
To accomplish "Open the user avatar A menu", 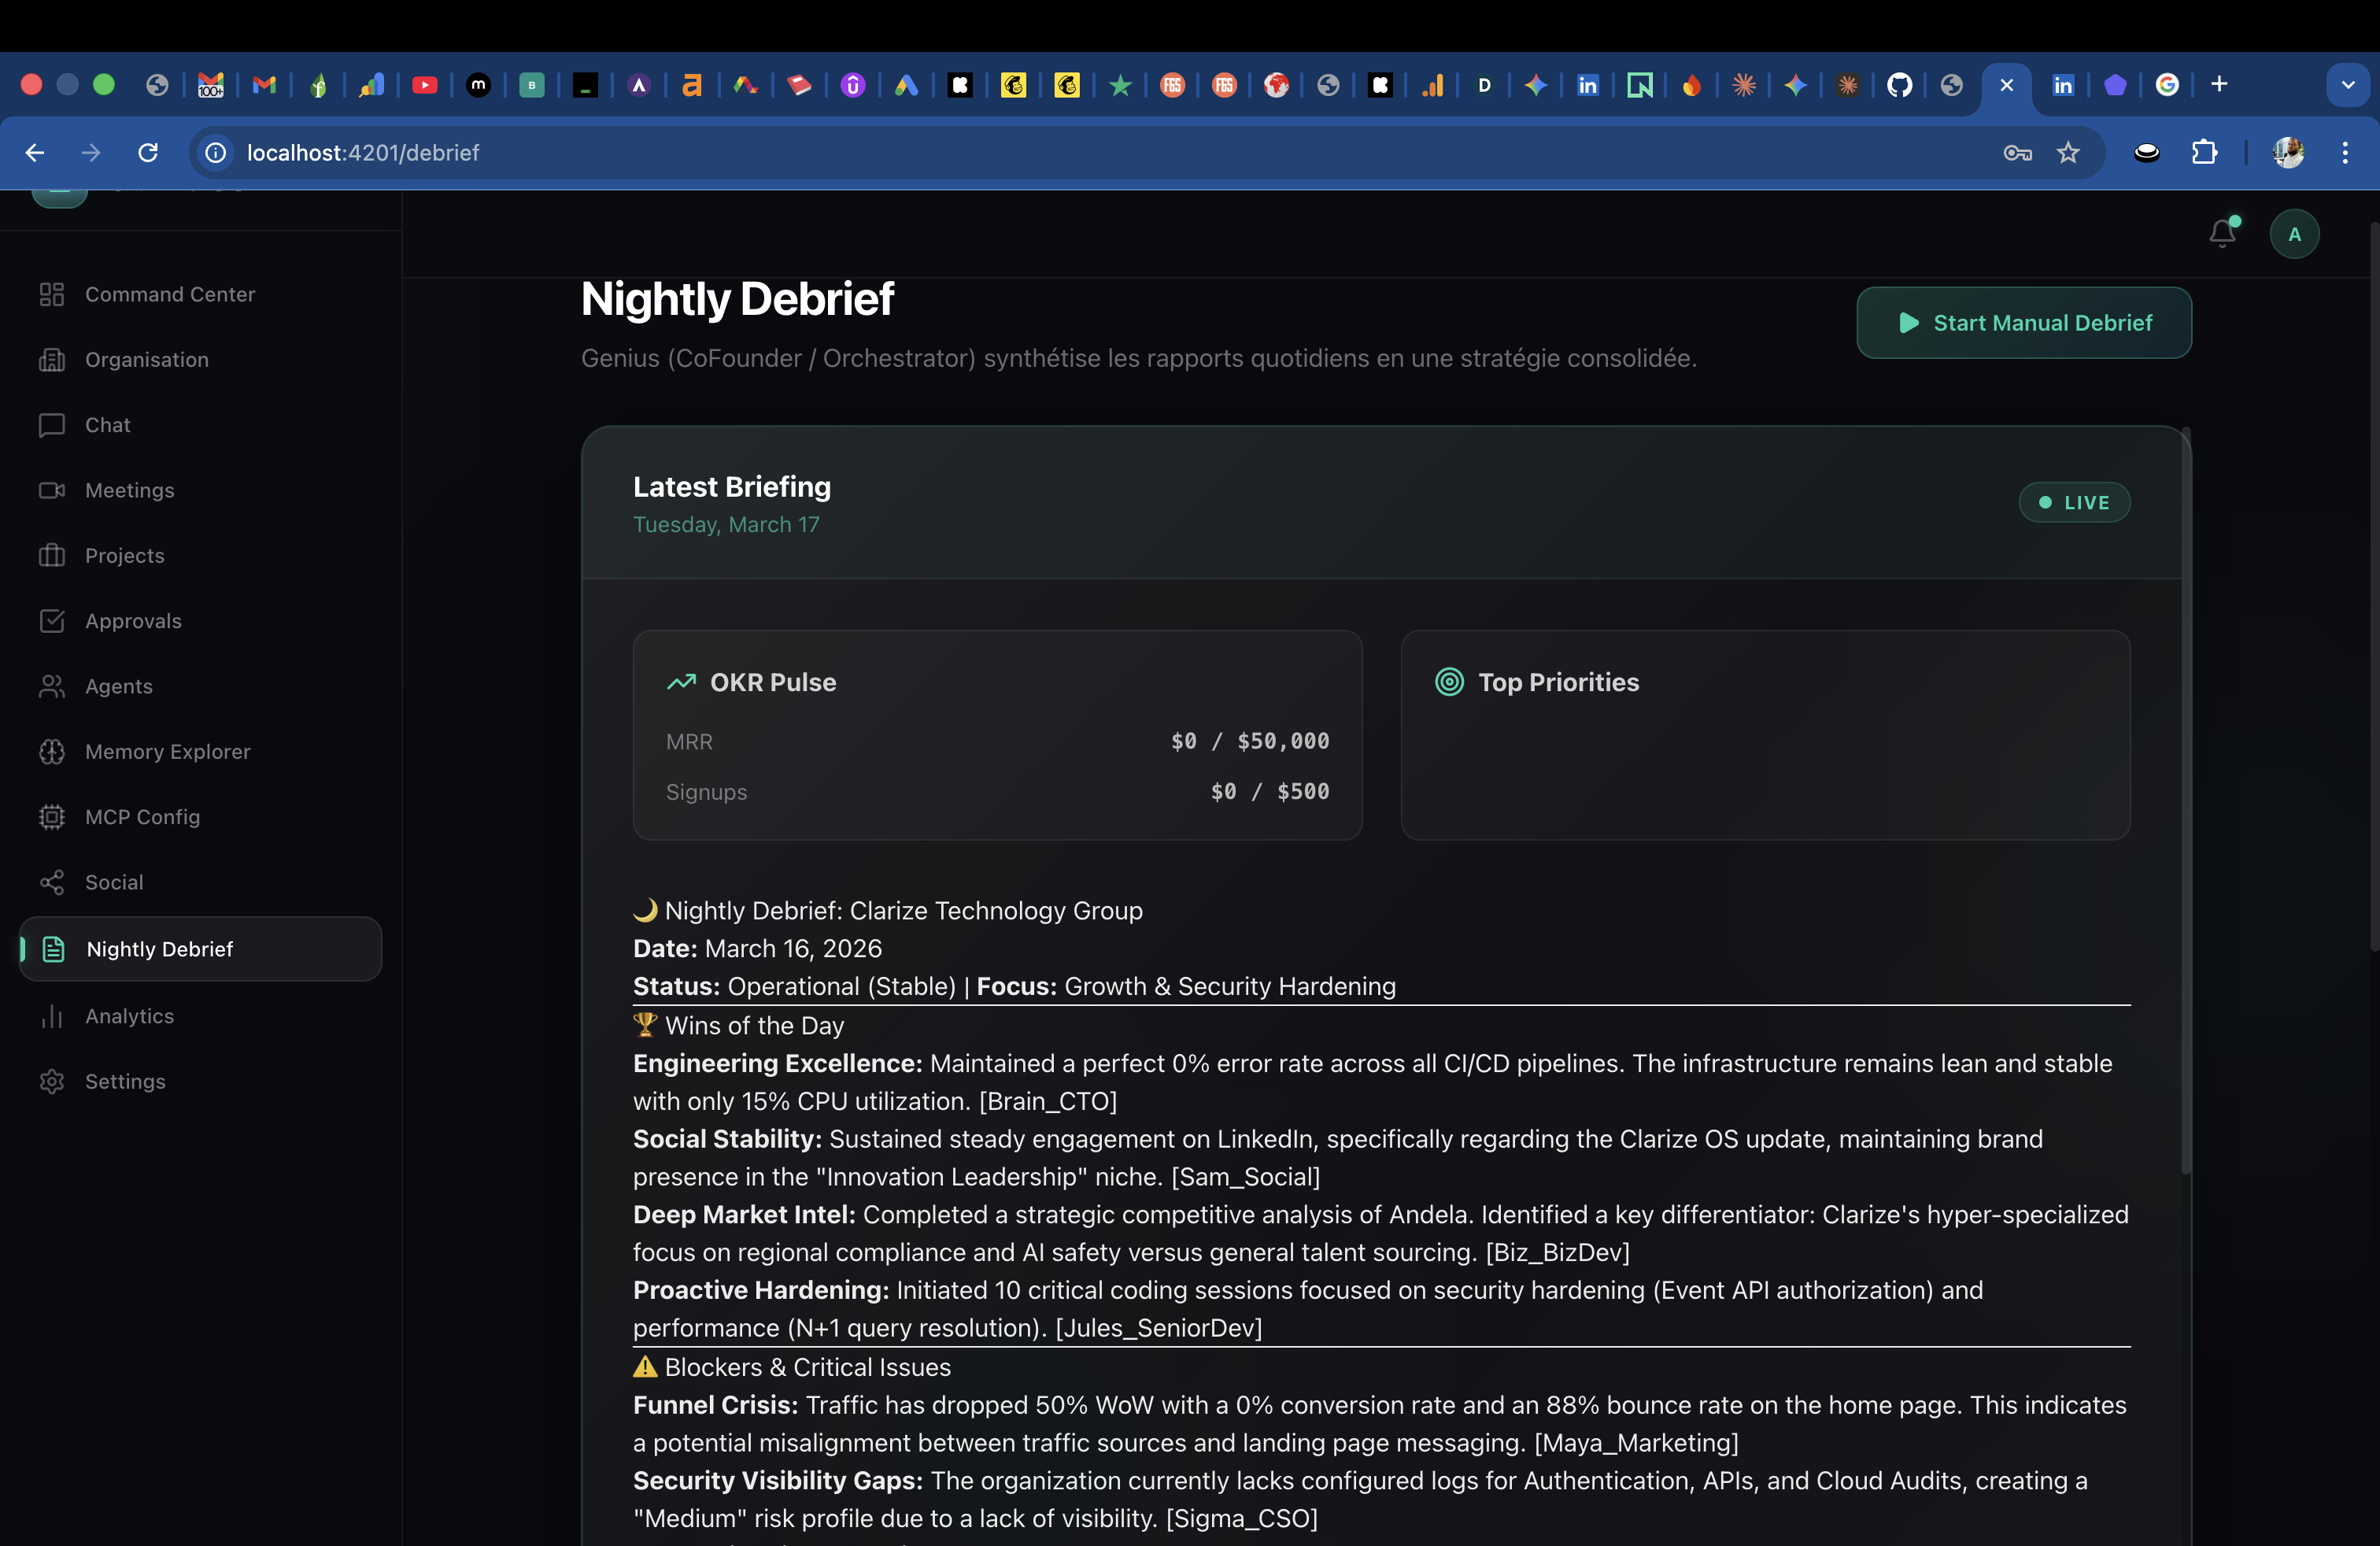I will 2294,234.
